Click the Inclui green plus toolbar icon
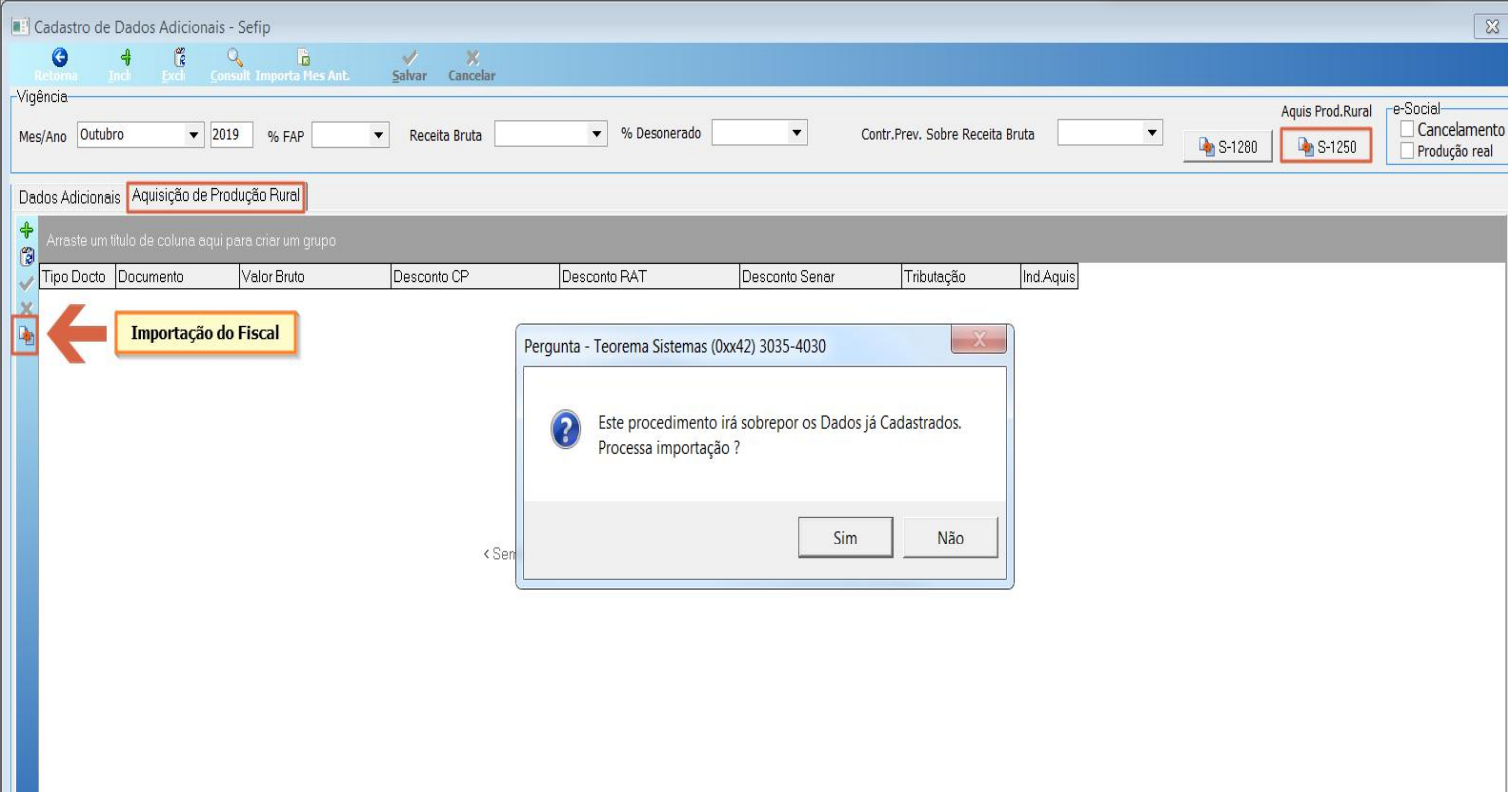The height and width of the screenshot is (792, 1508). pos(126,58)
